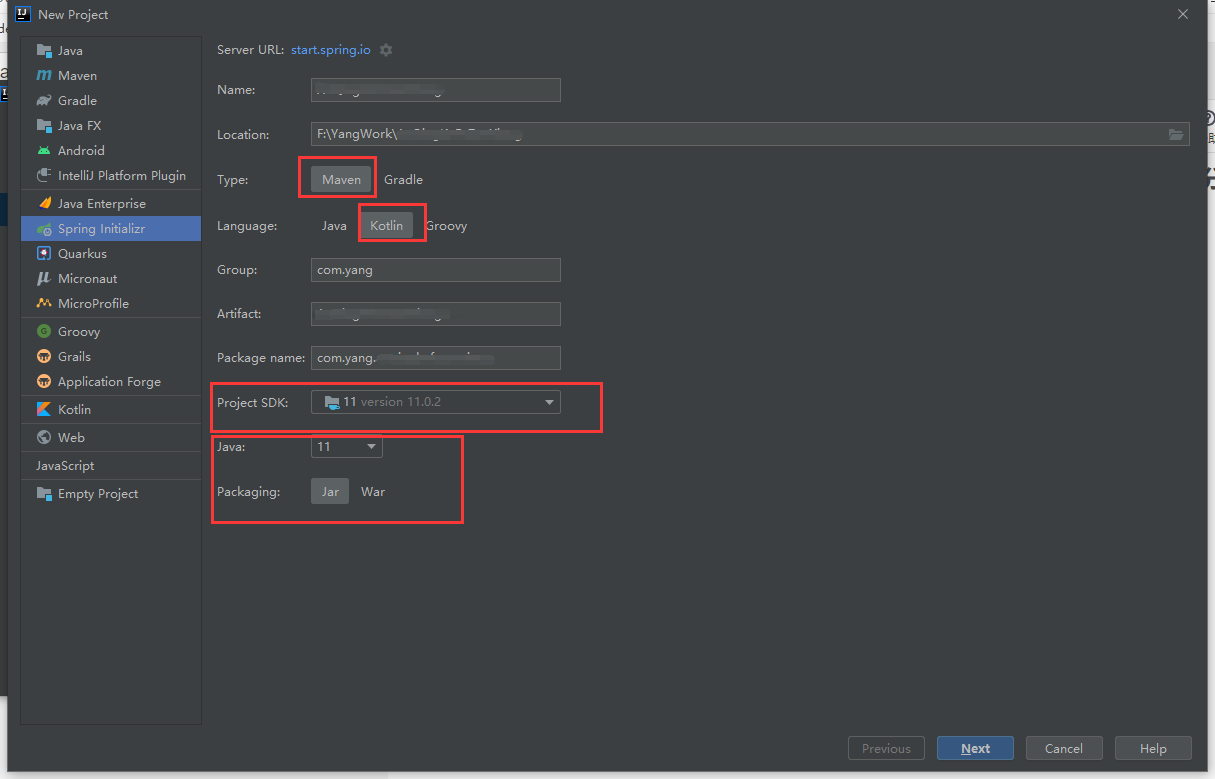Select the Micronaut mu icon
The image size is (1215, 779).
click(44, 278)
